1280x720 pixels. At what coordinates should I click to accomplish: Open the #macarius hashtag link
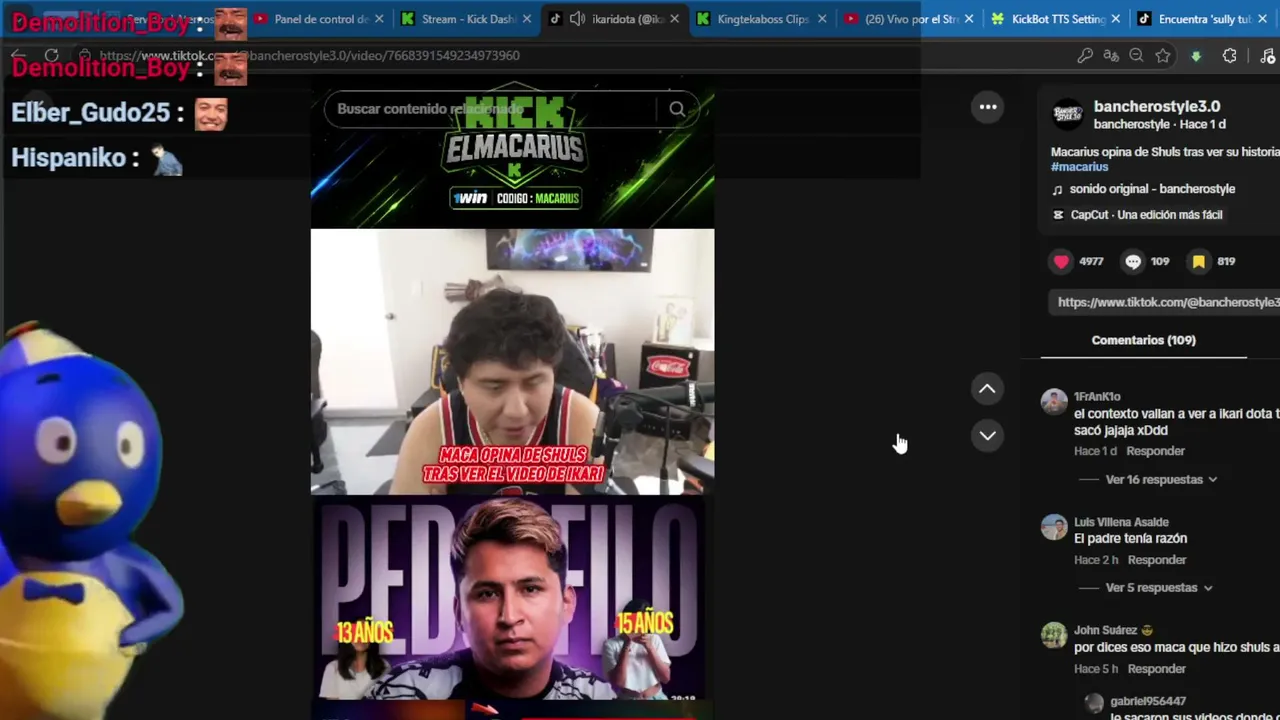pos(1080,167)
